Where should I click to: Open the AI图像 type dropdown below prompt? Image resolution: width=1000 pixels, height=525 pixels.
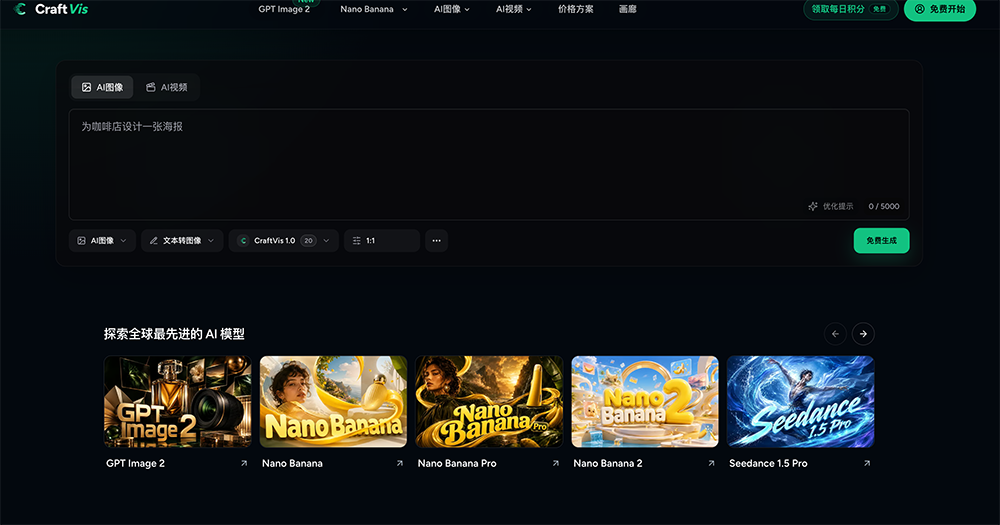pyautogui.click(x=102, y=240)
